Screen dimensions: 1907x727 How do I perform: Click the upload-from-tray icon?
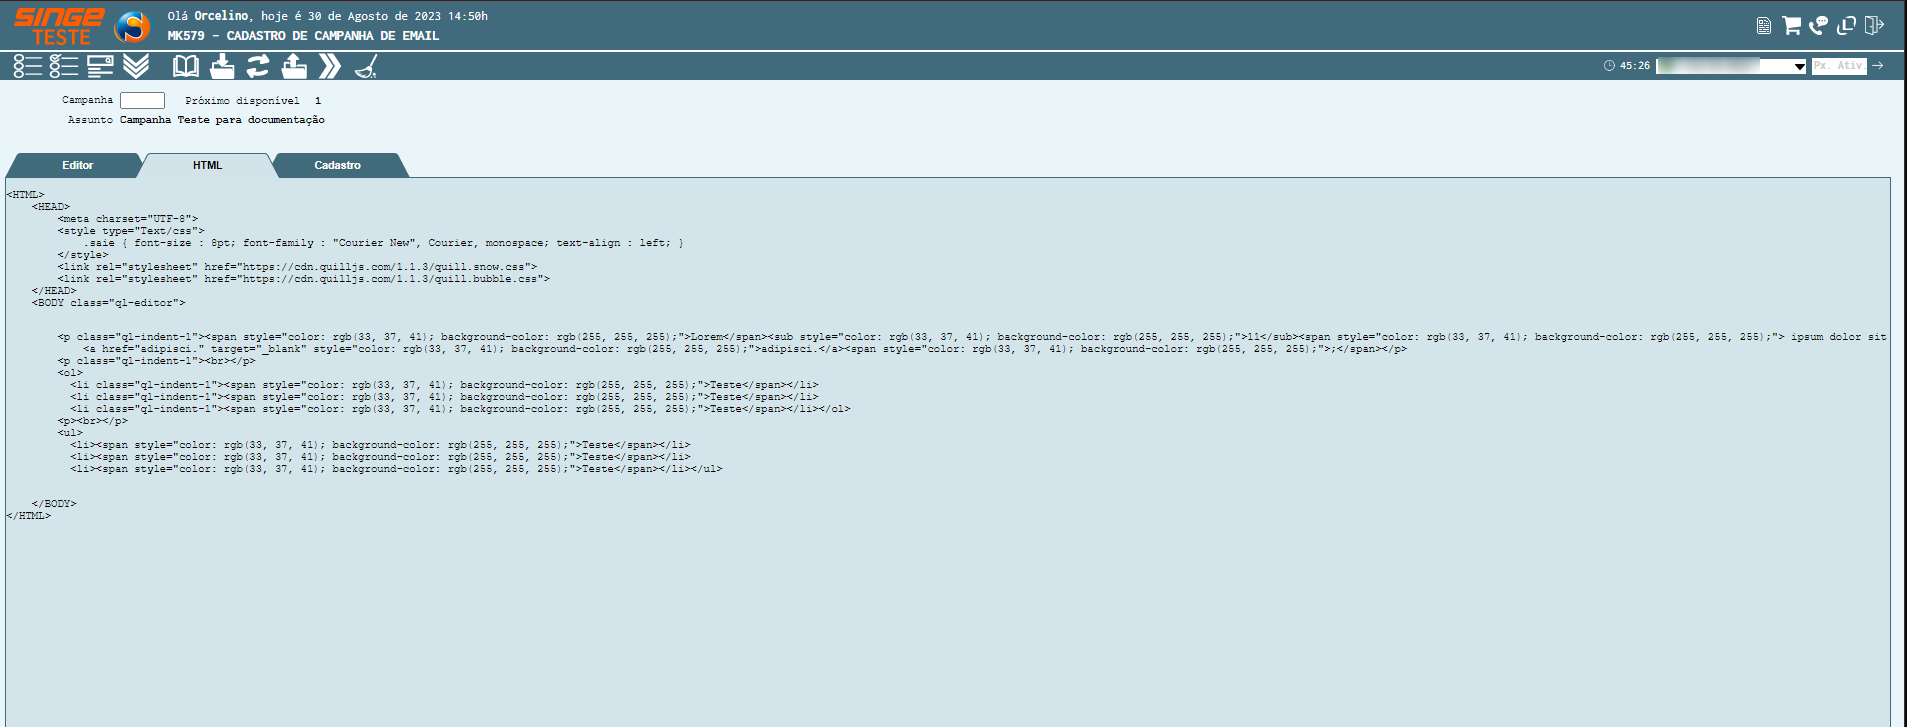[294, 66]
